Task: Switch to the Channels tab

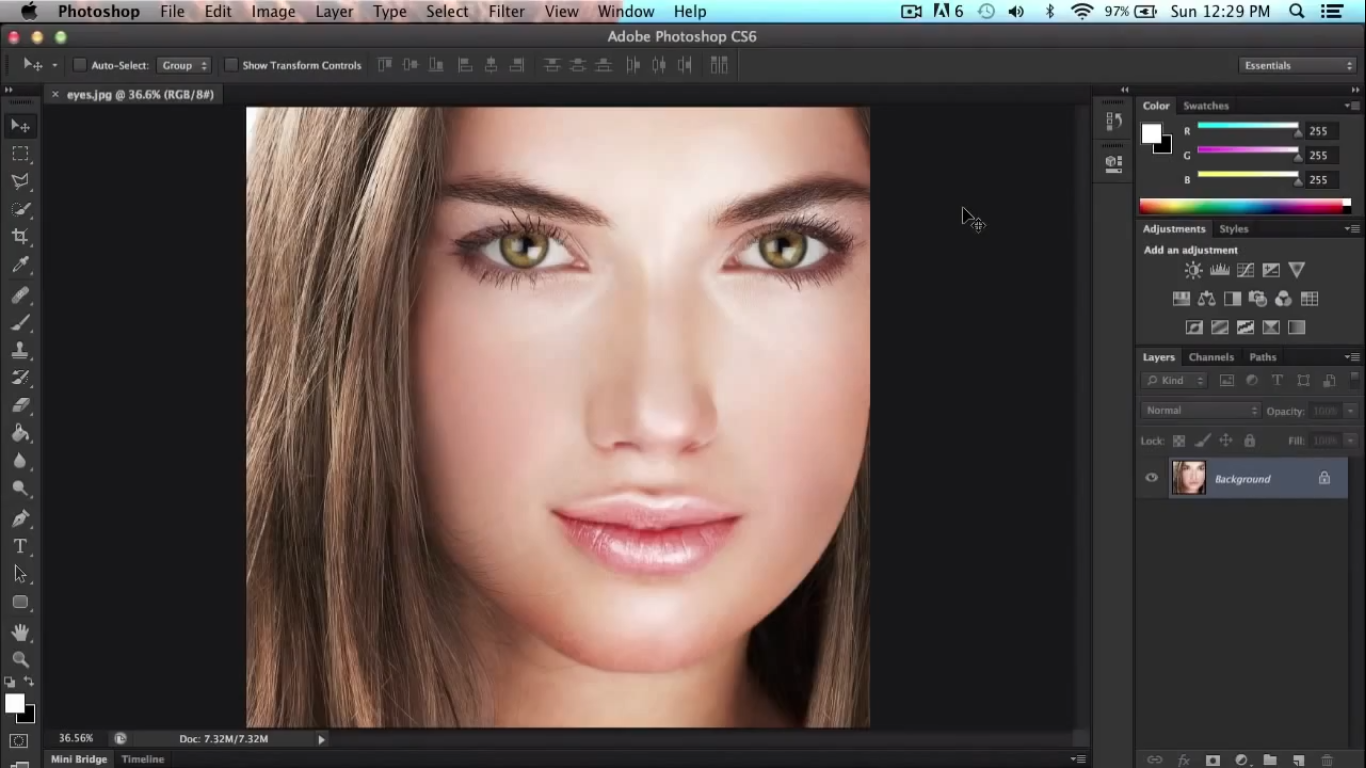Action: [1211, 357]
